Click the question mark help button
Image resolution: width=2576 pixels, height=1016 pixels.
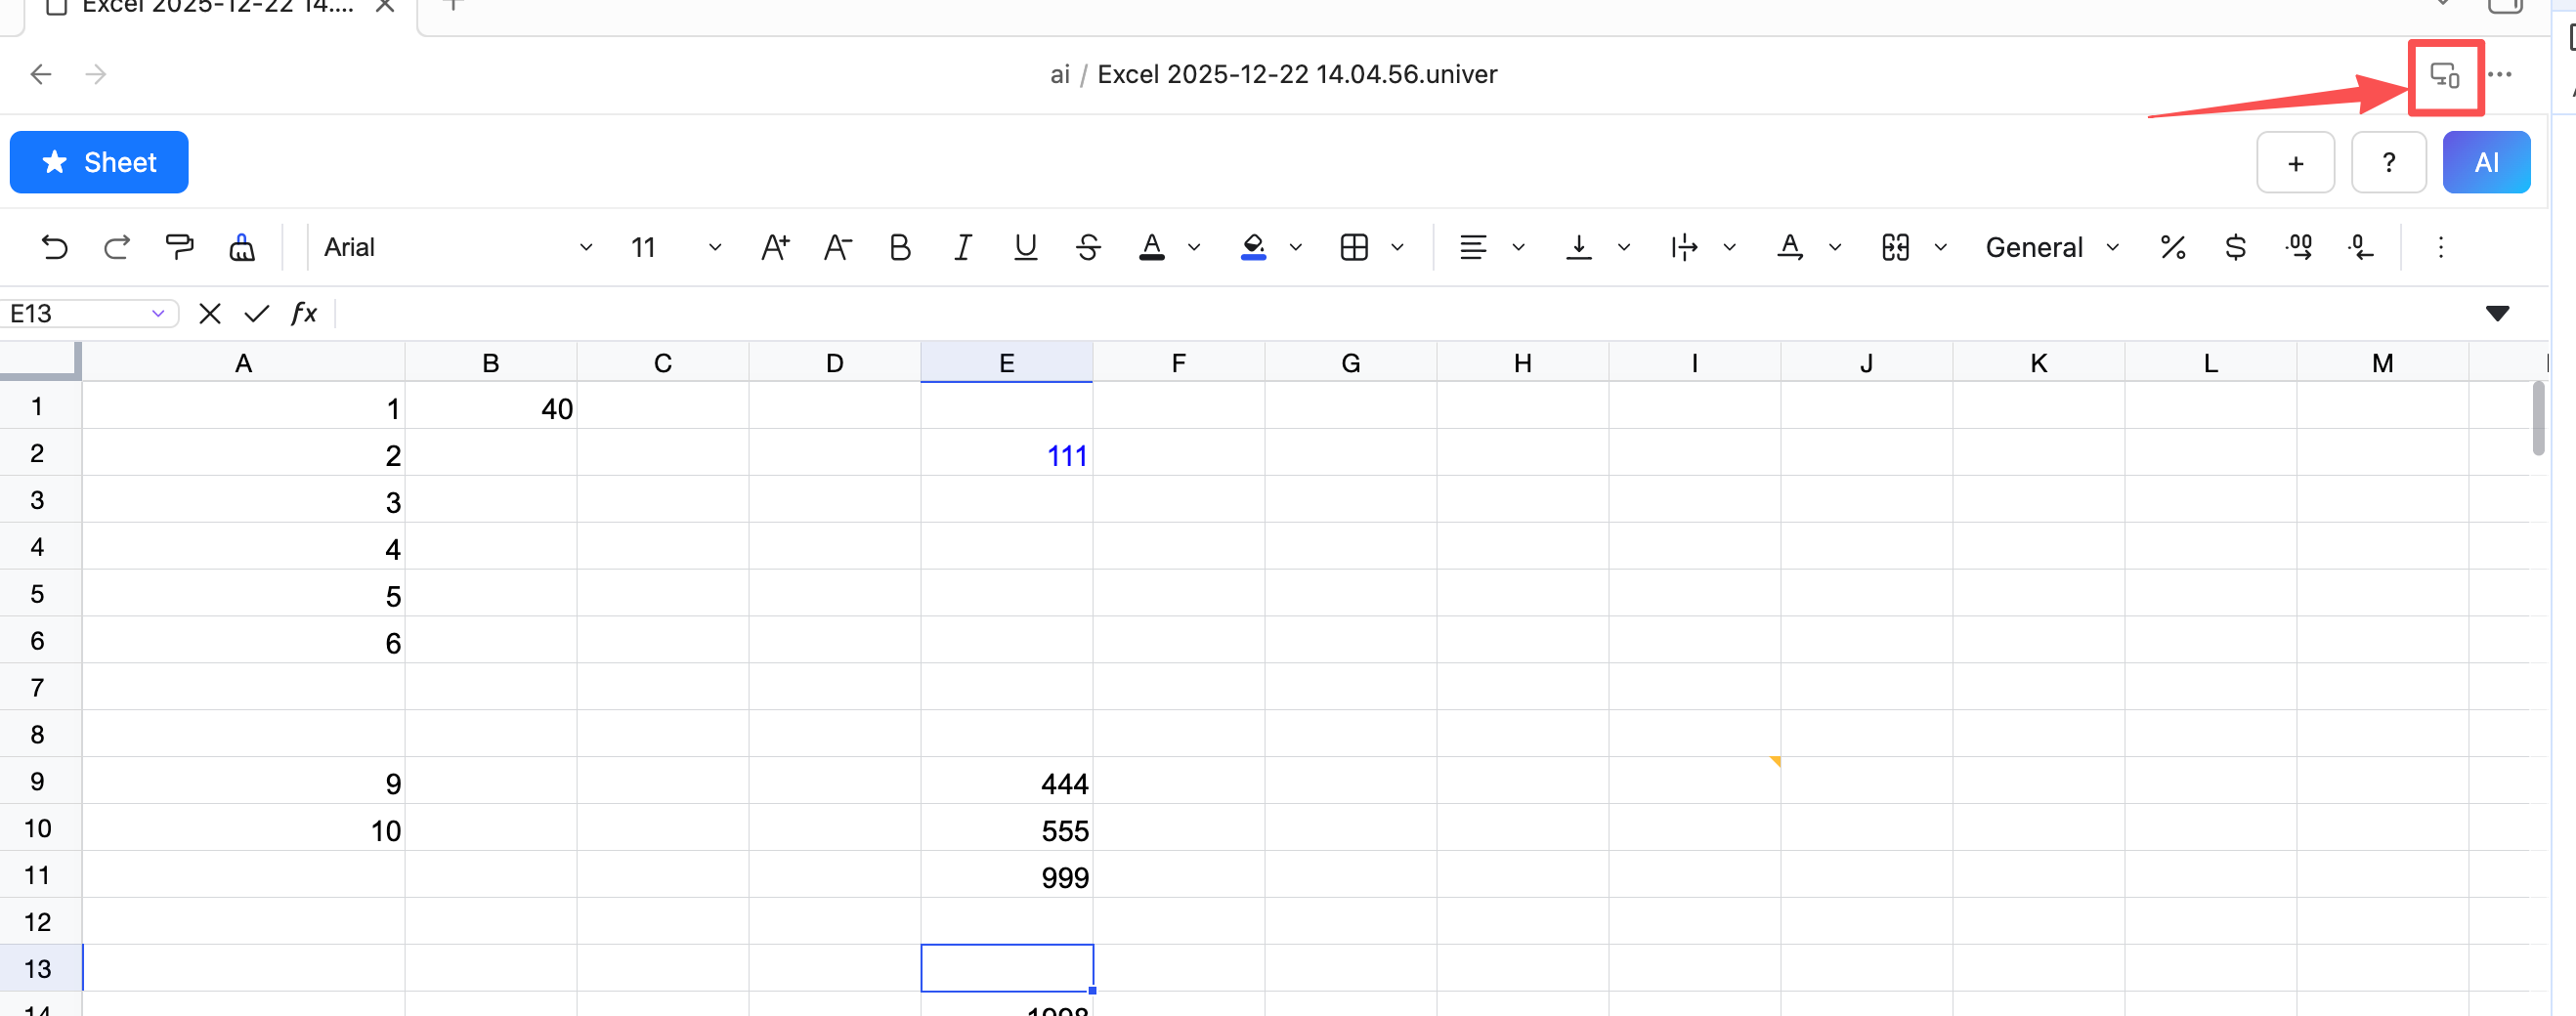click(x=2388, y=162)
